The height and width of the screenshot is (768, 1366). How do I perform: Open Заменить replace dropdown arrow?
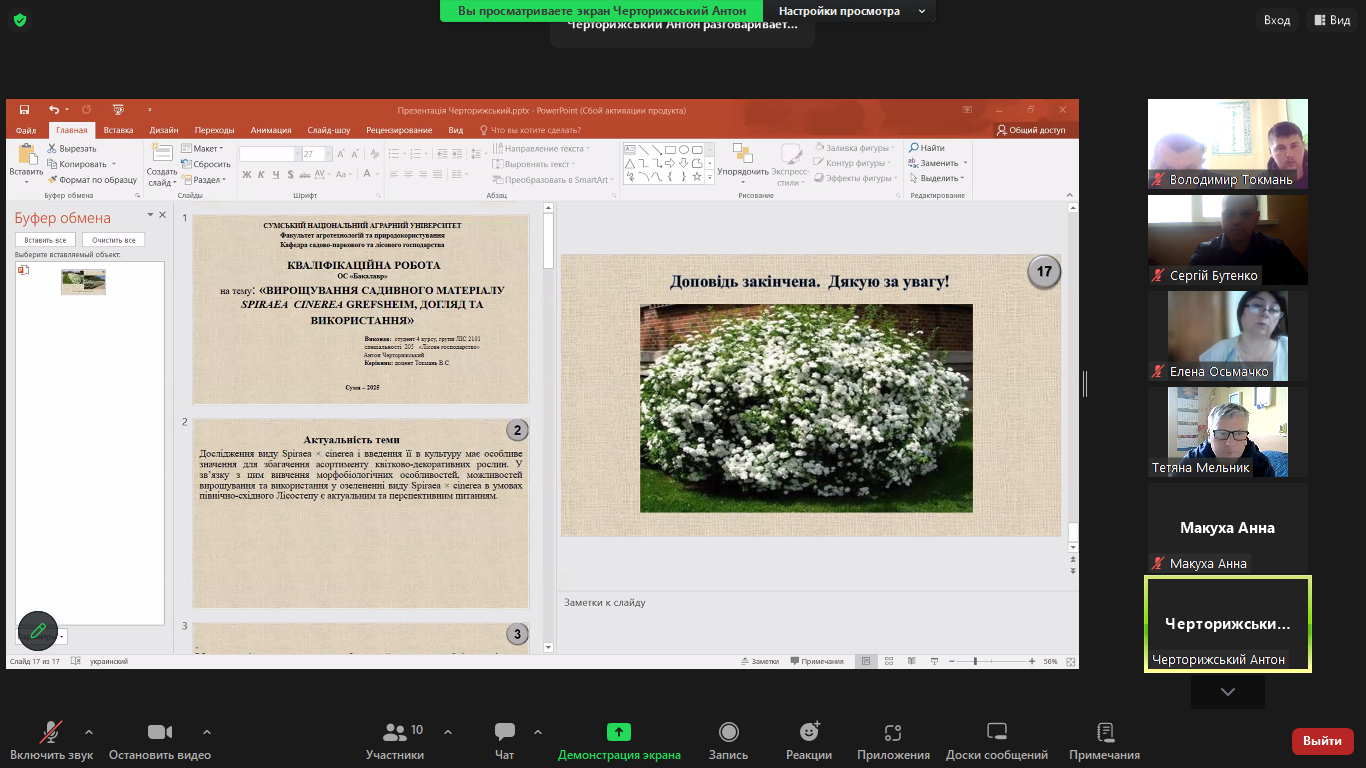pos(965,163)
